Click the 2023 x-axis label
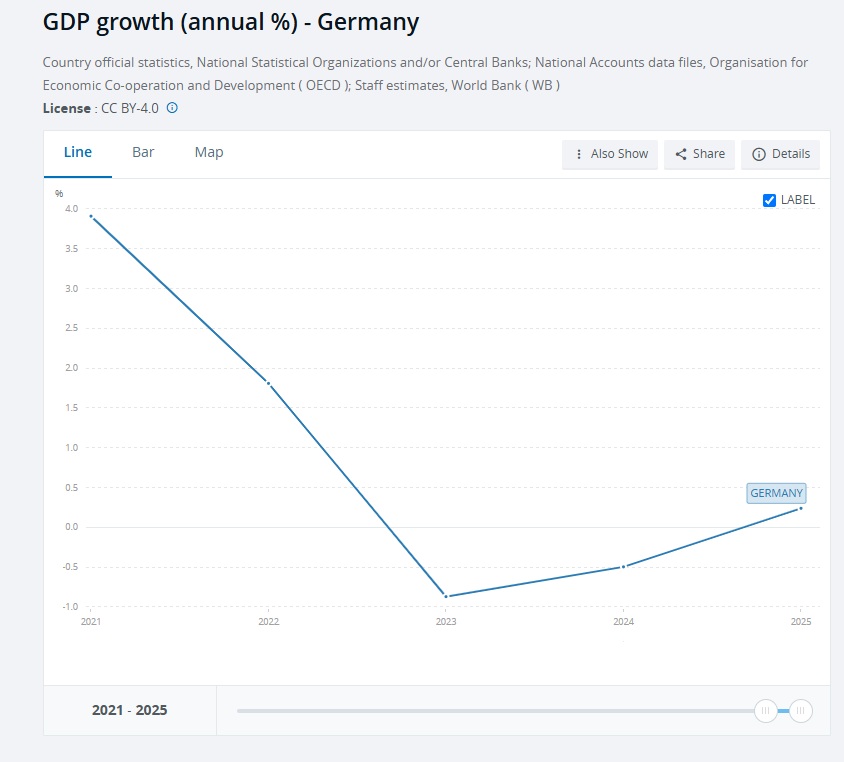Image resolution: width=844 pixels, height=762 pixels. point(446,622)
